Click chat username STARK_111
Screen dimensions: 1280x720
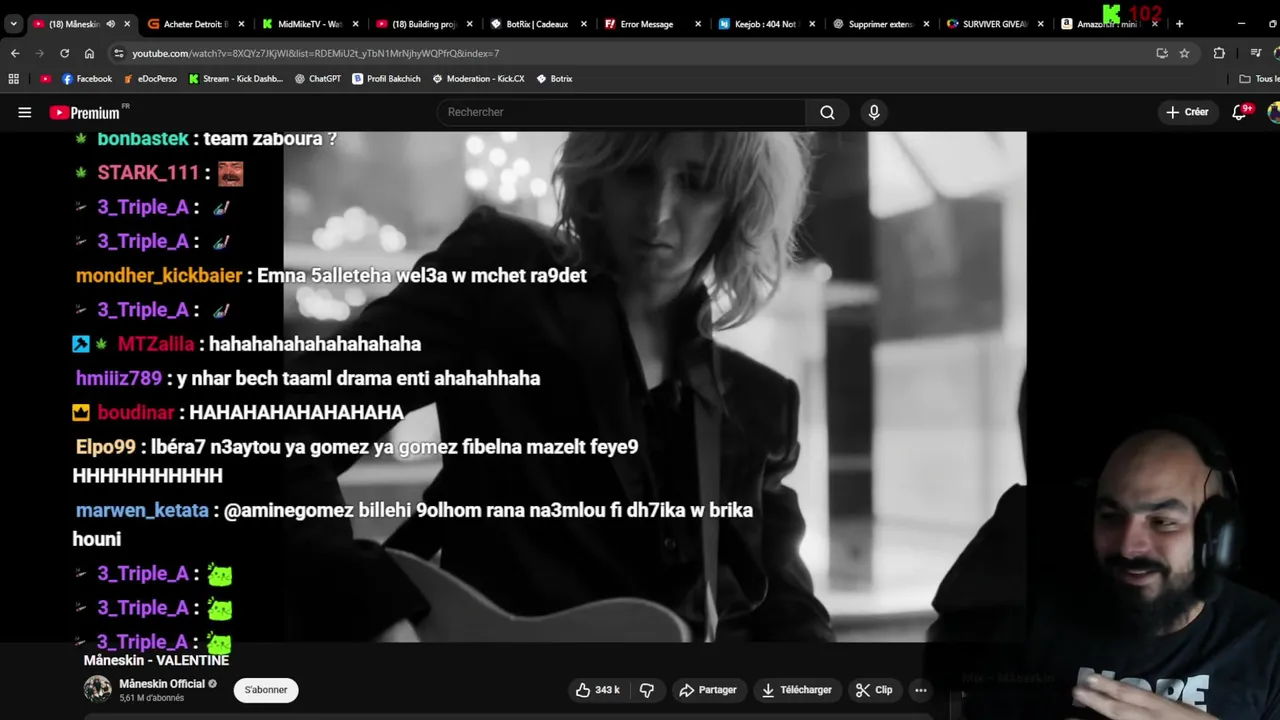tap(148, 173)
